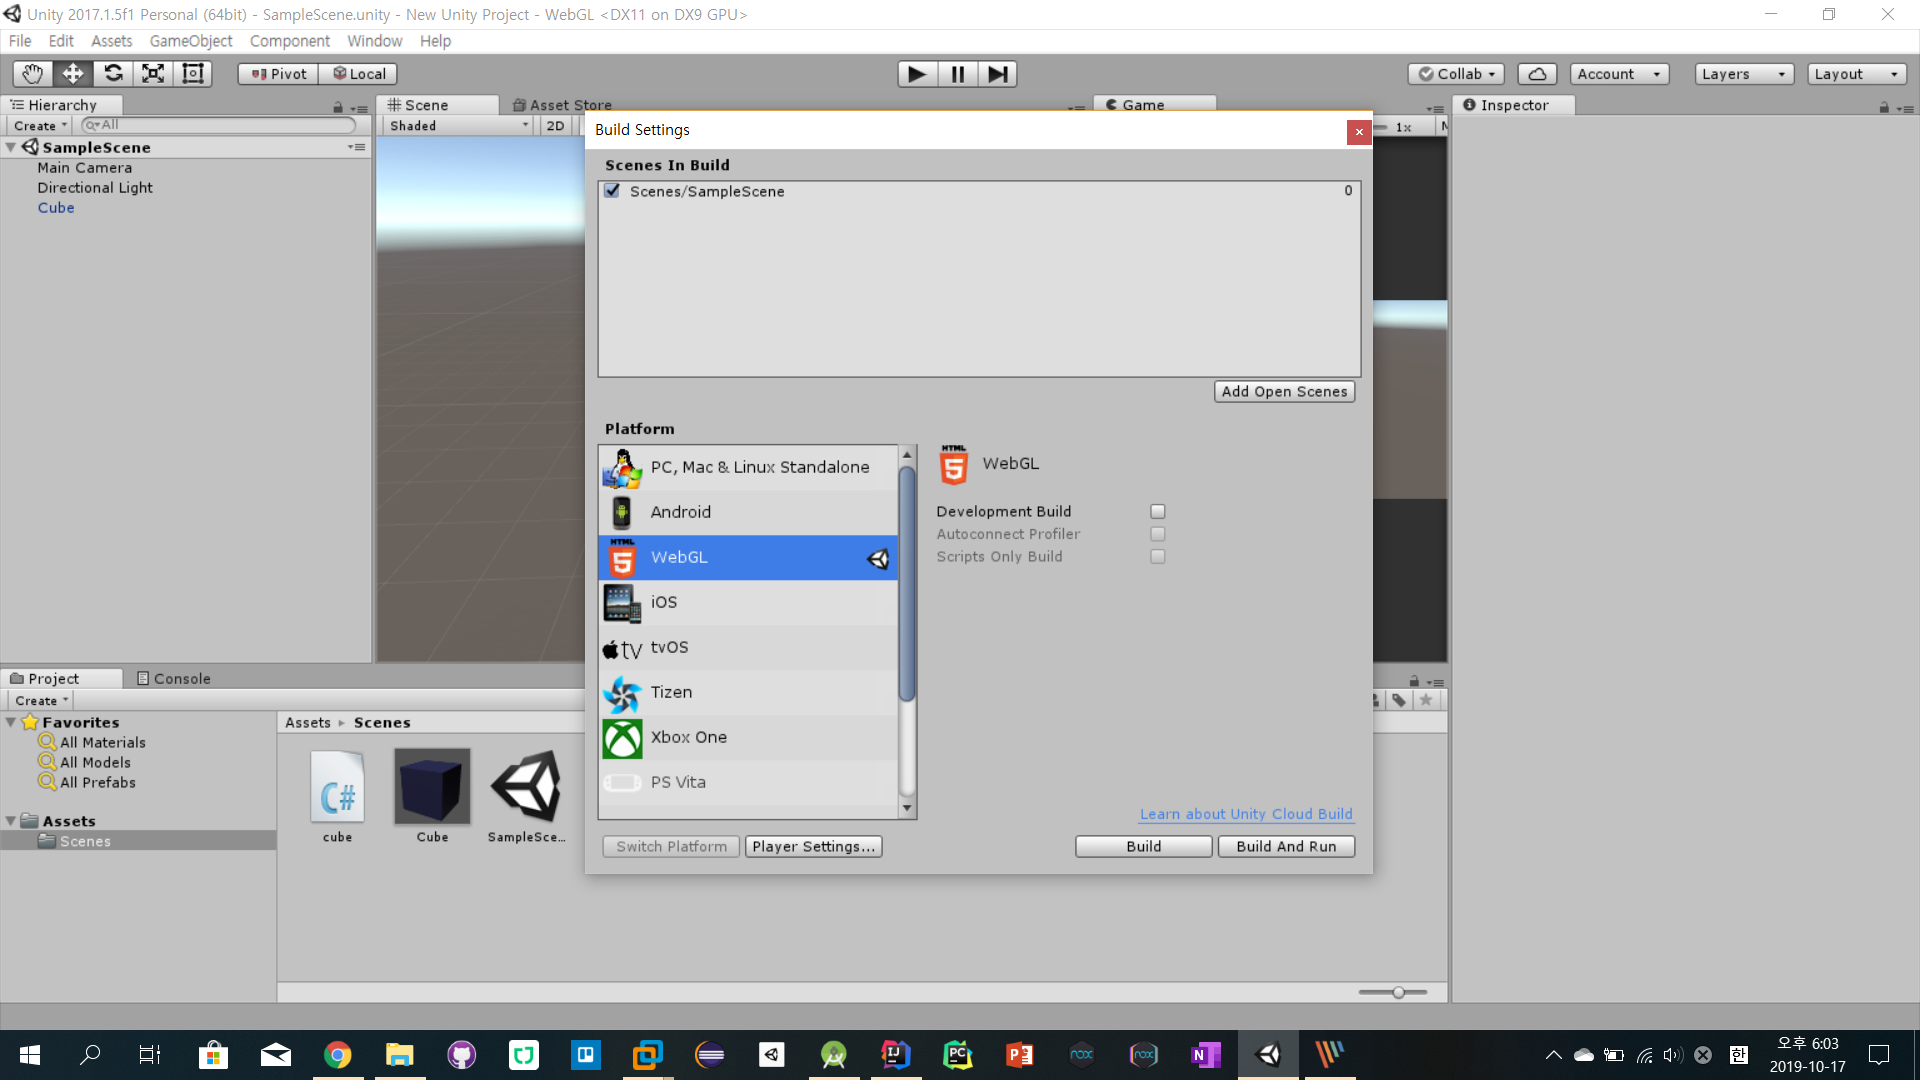Select the Rect Transform tool
The image size is (1920, 1080).
pyautogui.click(x=193, y=74)
